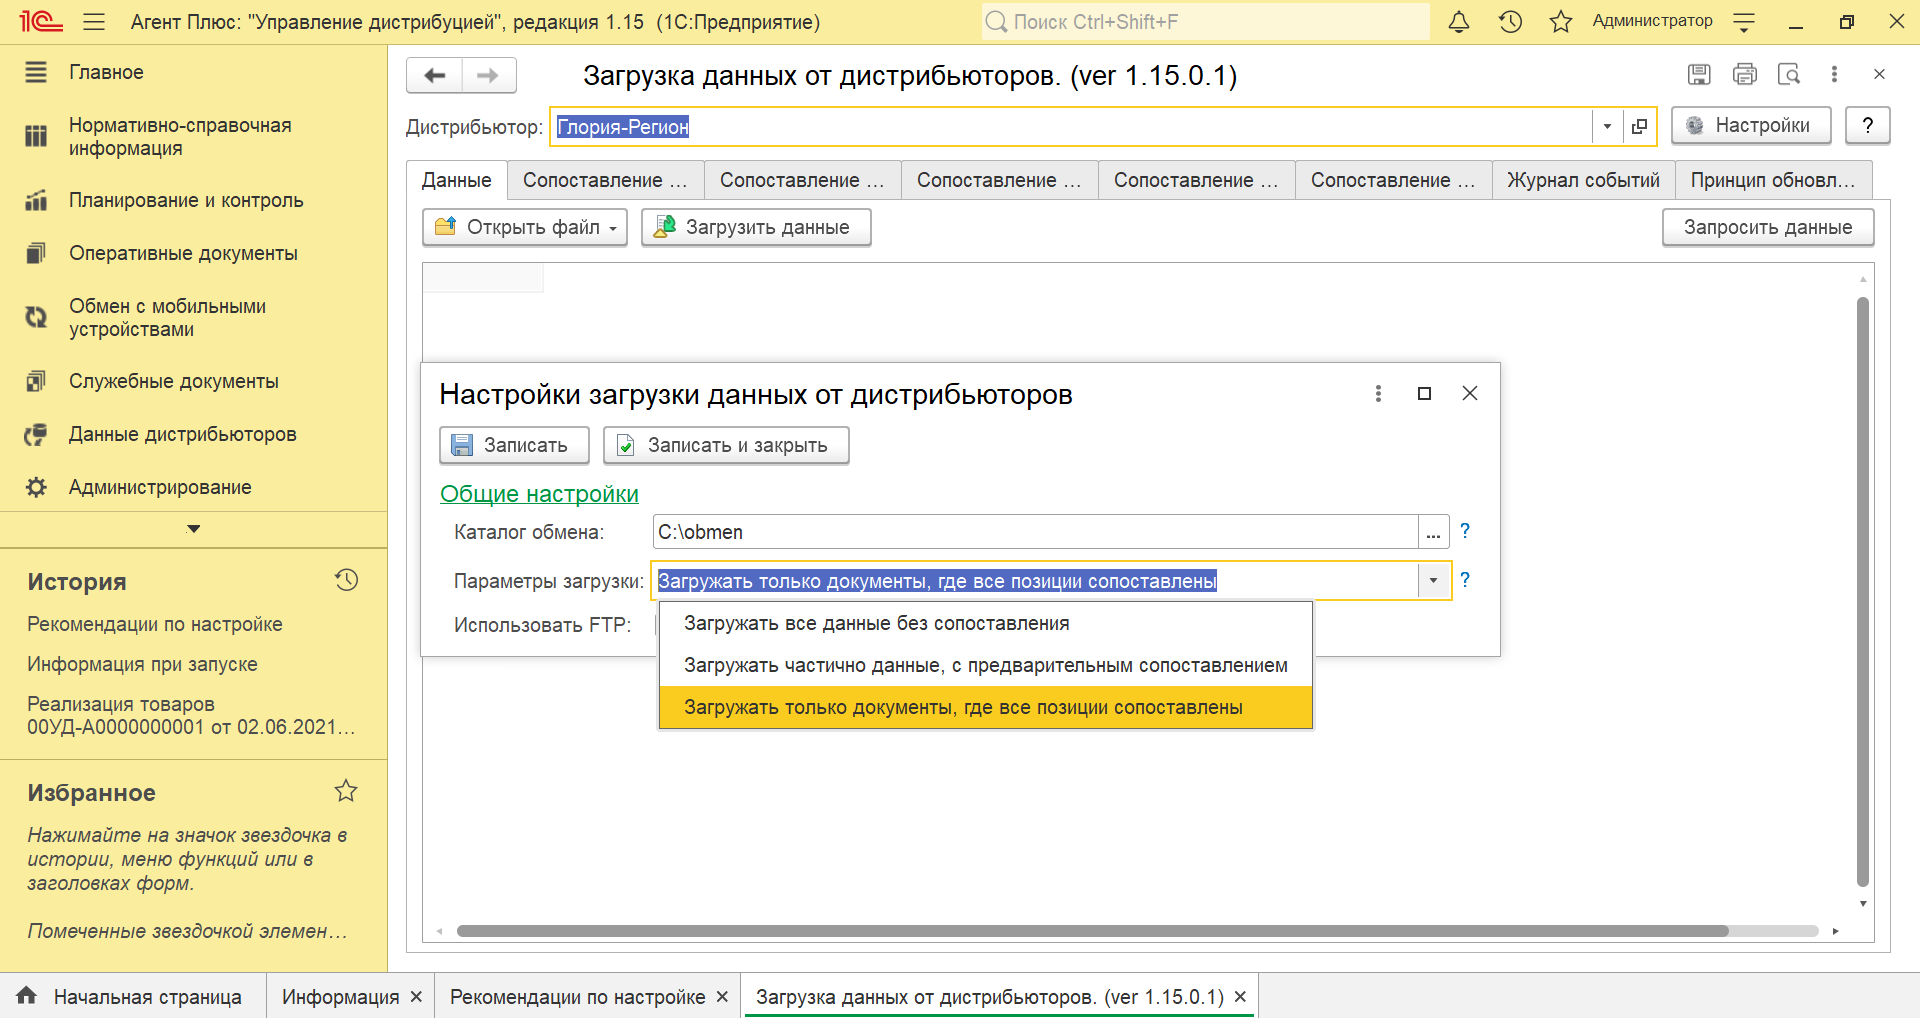
Task: Close the Информация bottom tab
Action: (416, 996)
